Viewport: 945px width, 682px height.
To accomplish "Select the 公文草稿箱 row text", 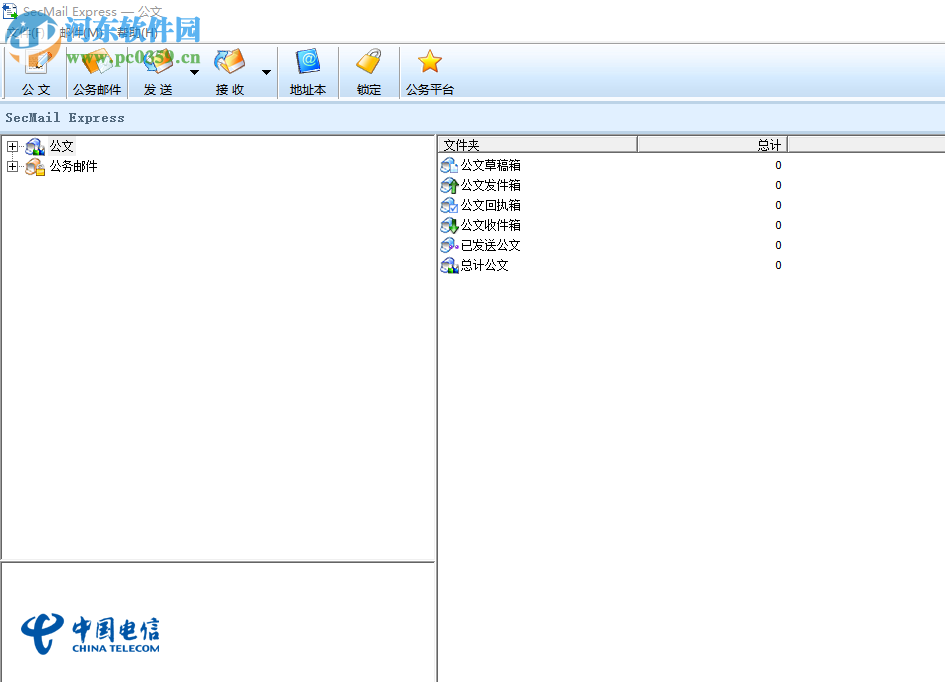I will (491, 165).
